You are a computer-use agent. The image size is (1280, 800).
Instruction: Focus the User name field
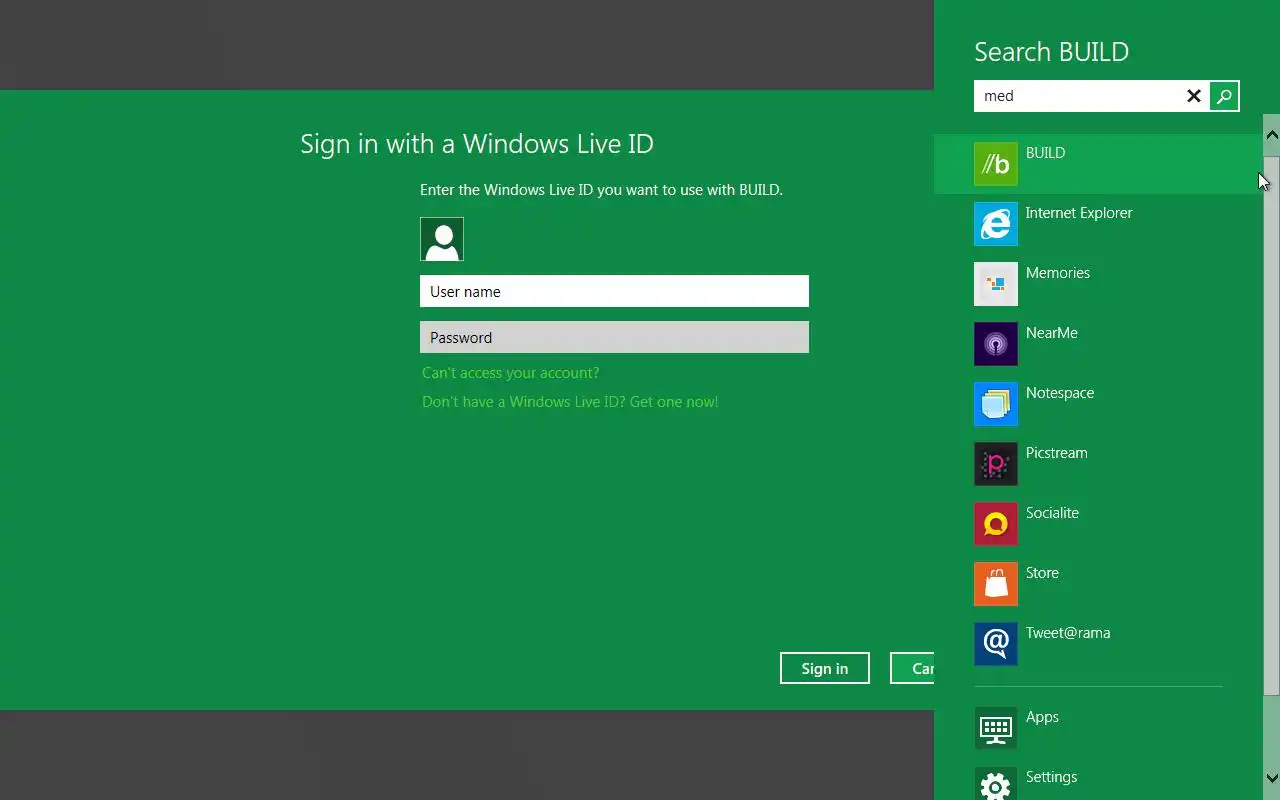614,291
